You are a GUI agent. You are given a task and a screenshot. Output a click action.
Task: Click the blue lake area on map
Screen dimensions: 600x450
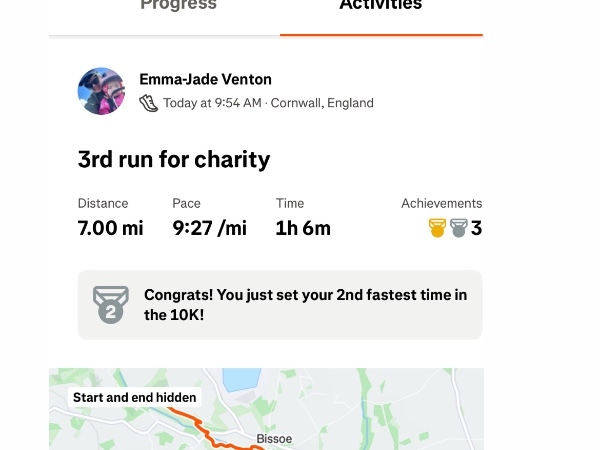[x=241, y=379]
